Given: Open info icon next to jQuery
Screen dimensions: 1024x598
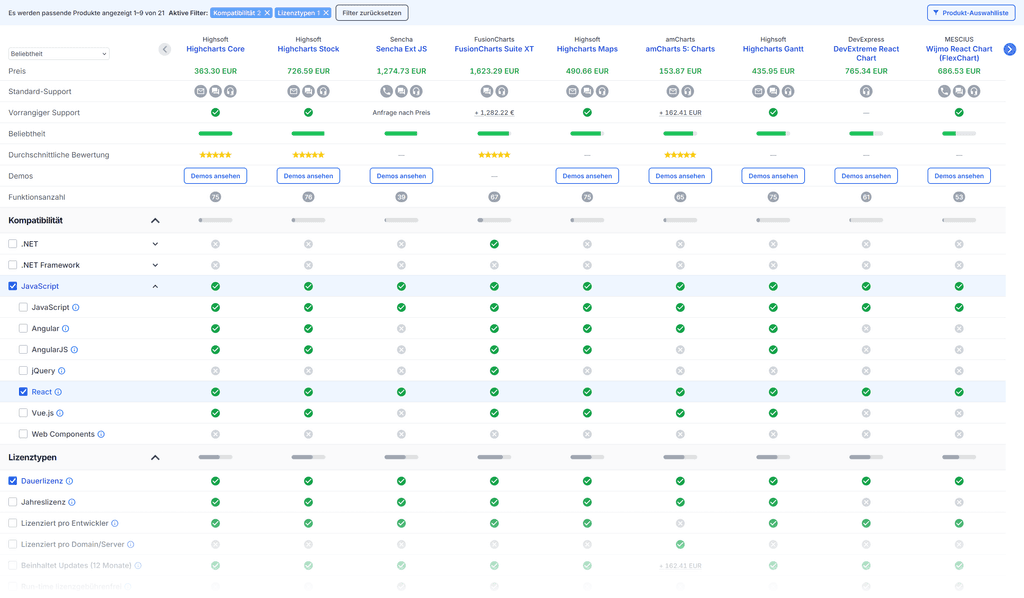Looking at the screenshot, I should pos(61,371).
